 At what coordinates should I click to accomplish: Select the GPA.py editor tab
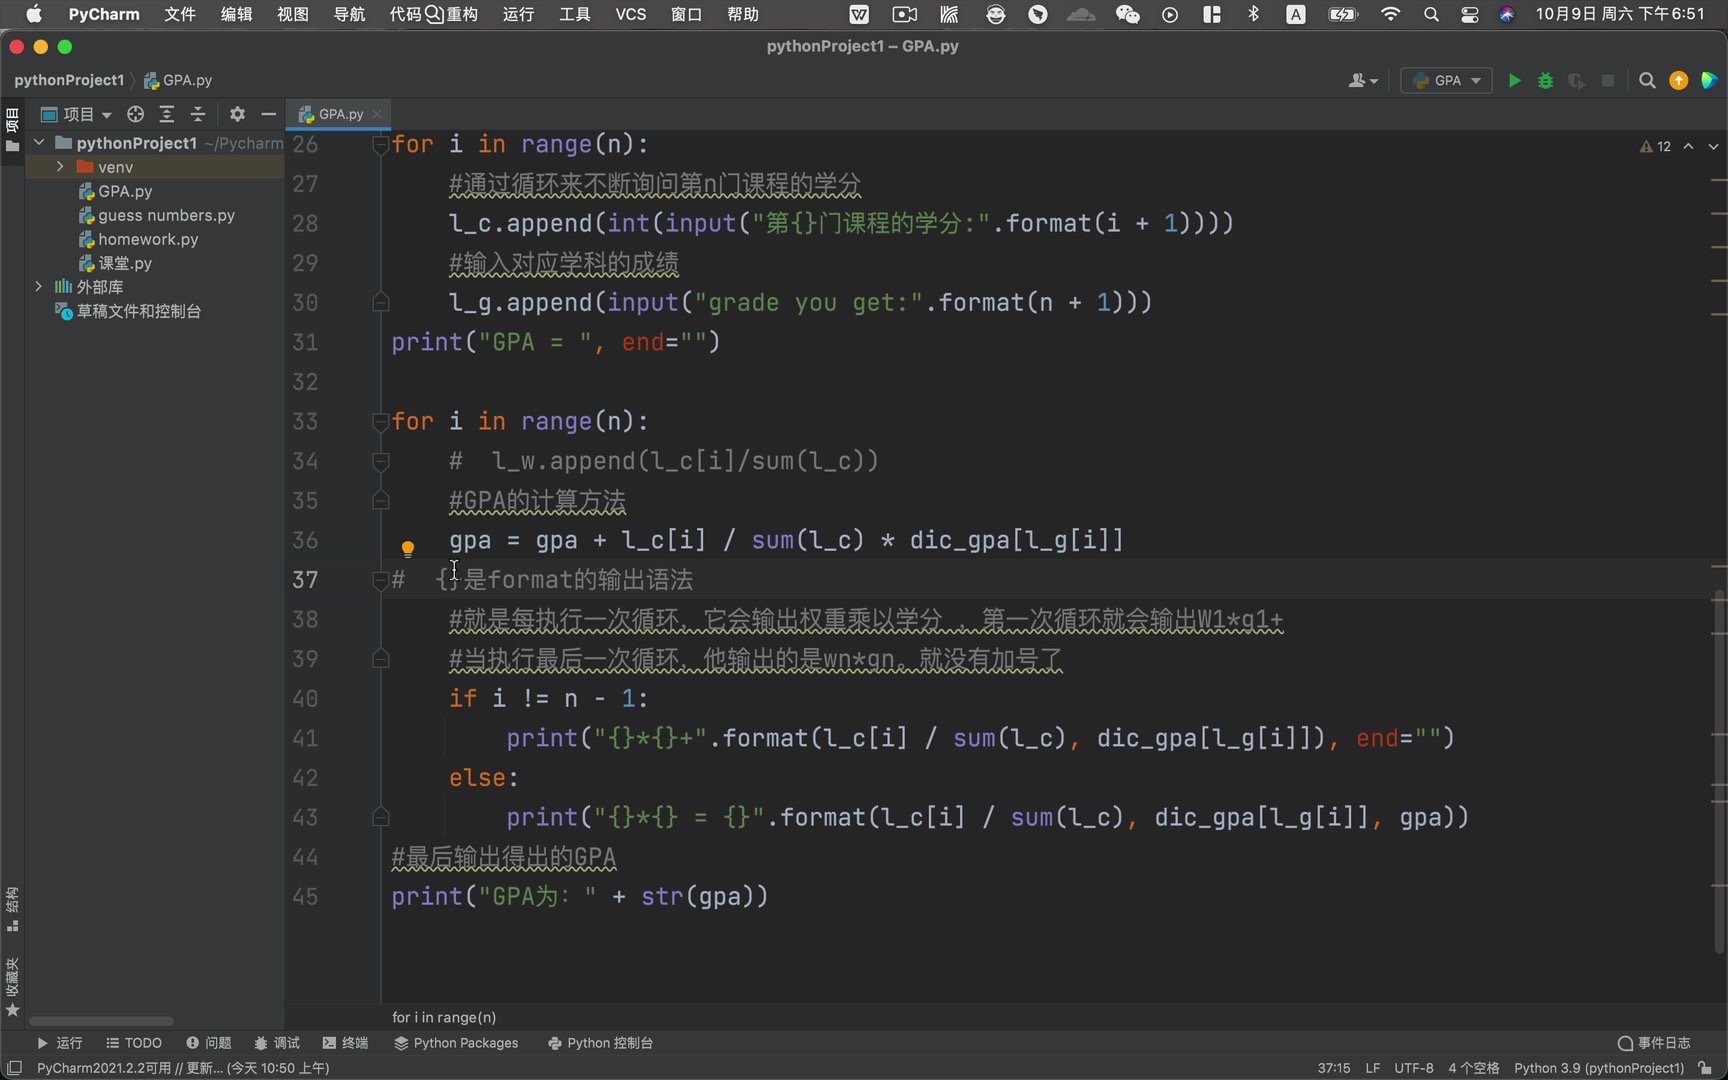tap(338, 114)
